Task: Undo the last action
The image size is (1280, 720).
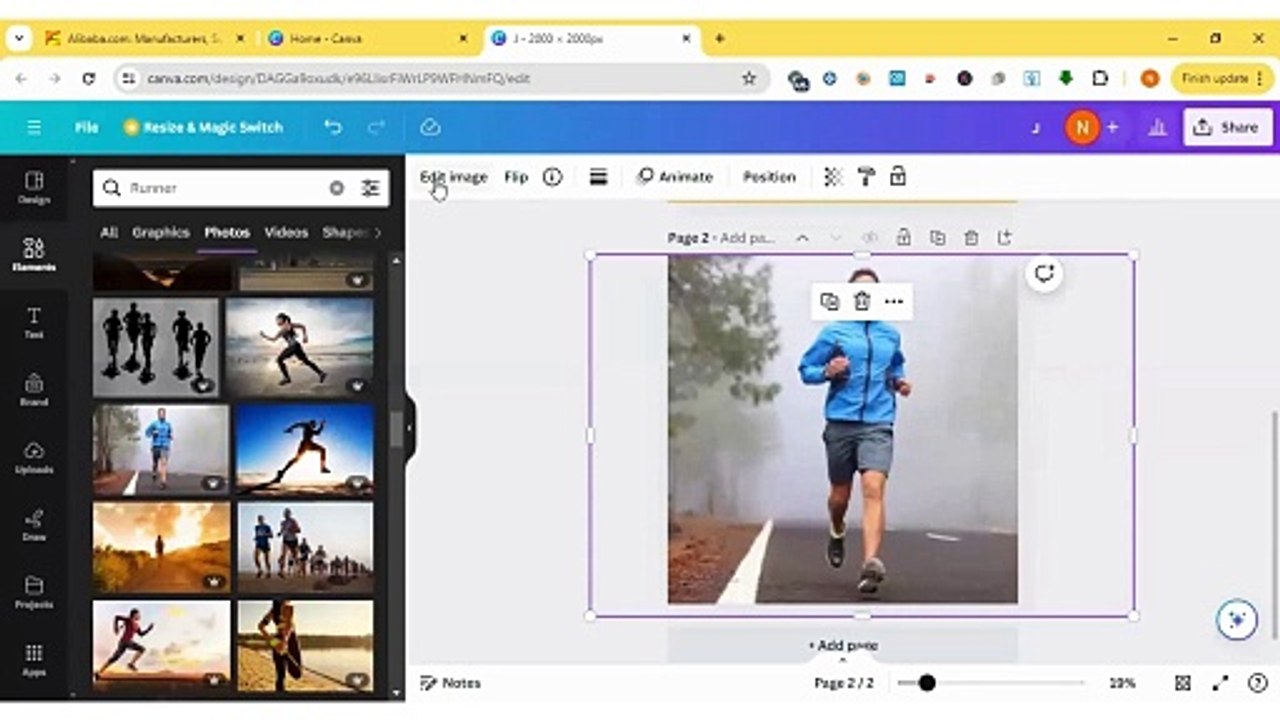Action: coord(333,127)
